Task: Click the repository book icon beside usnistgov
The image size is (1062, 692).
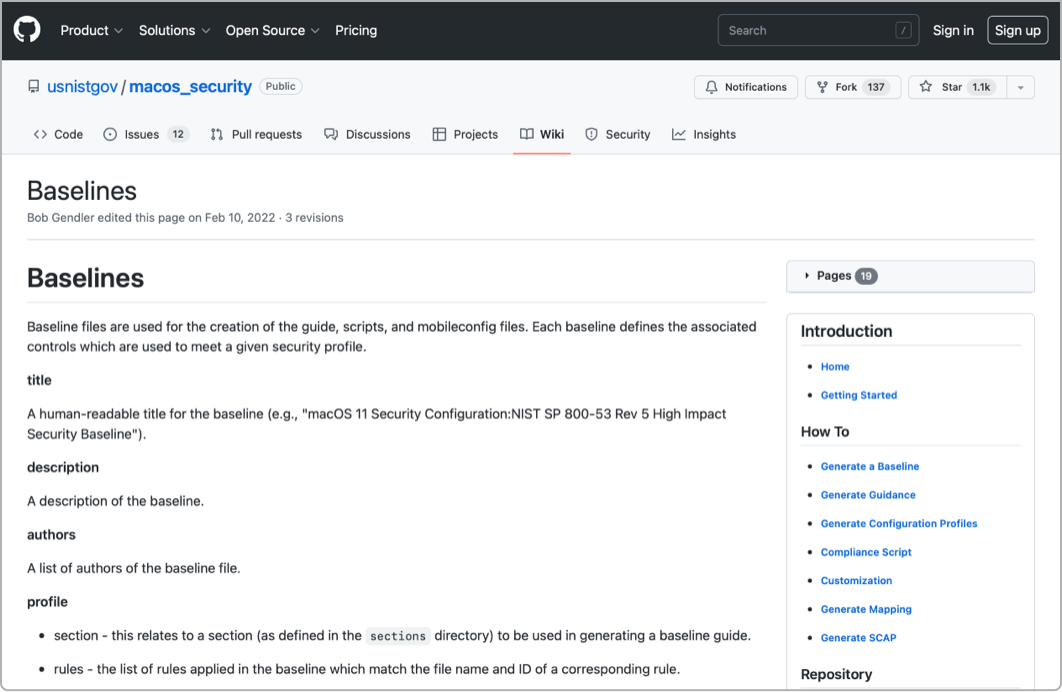Action: tap(33, 87)
